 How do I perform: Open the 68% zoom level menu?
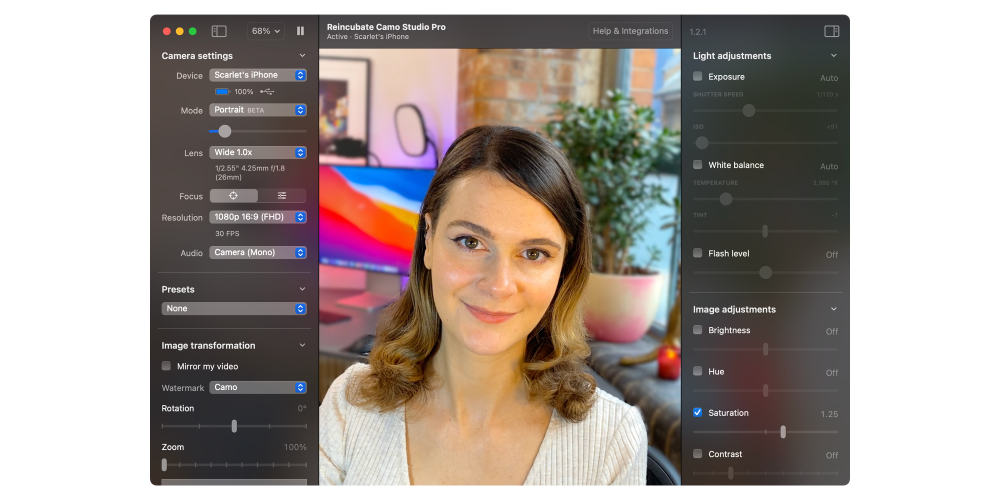click(265, 31)
